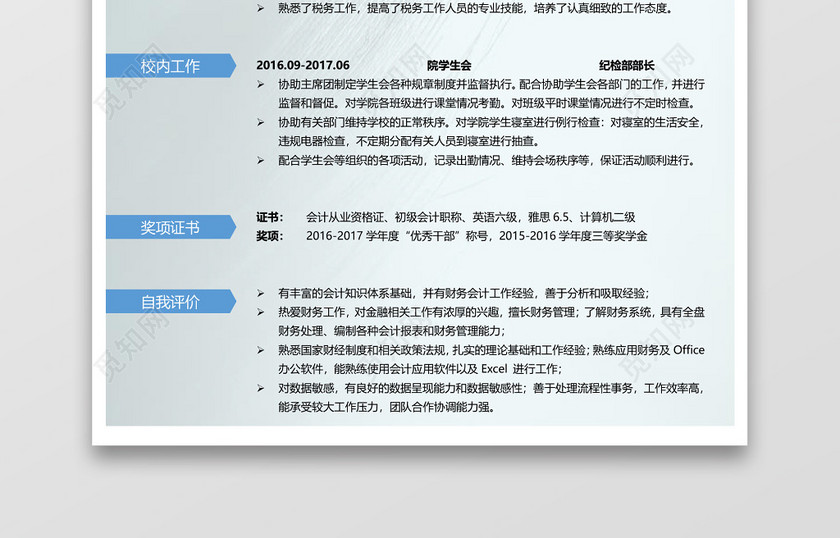
Task: Click the 奖项: label
Action: click(269, 236)
